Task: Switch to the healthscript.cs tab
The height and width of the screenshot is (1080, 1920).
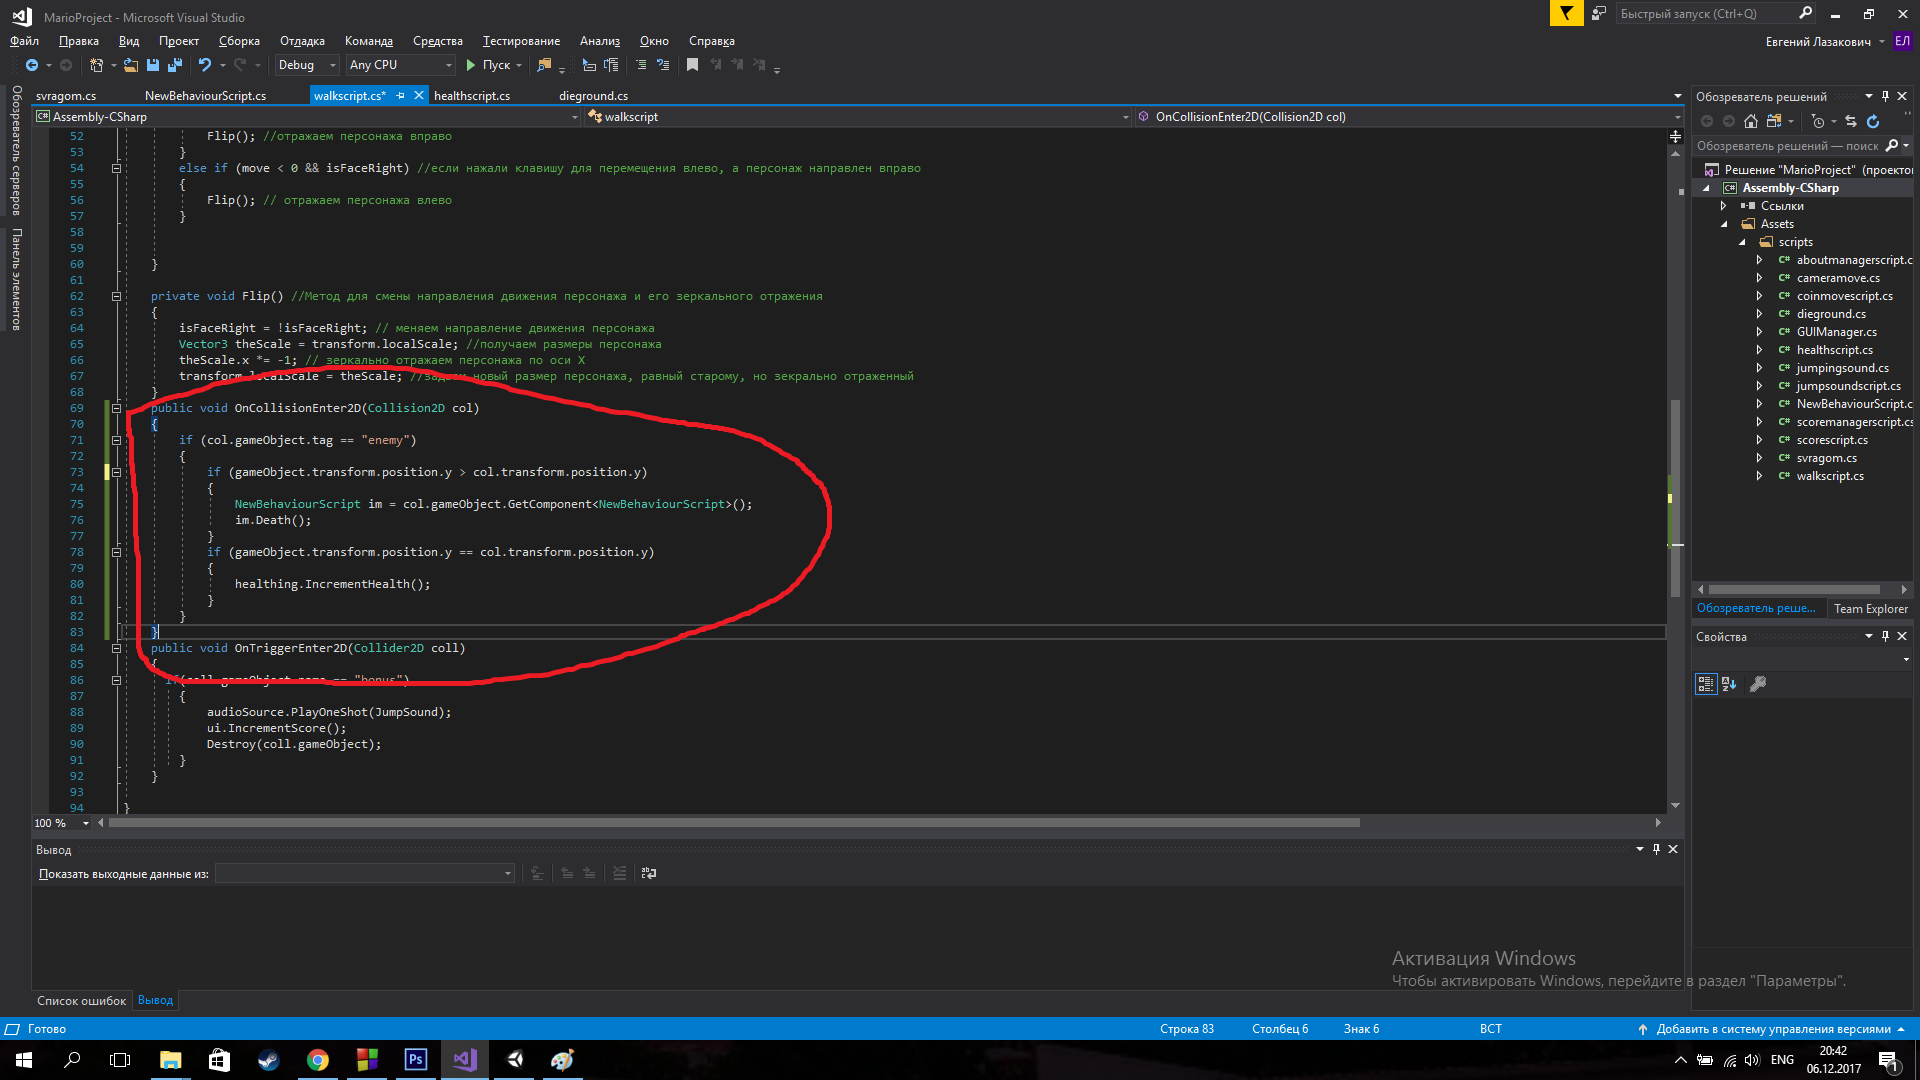Action: click(x=472, y=96)
